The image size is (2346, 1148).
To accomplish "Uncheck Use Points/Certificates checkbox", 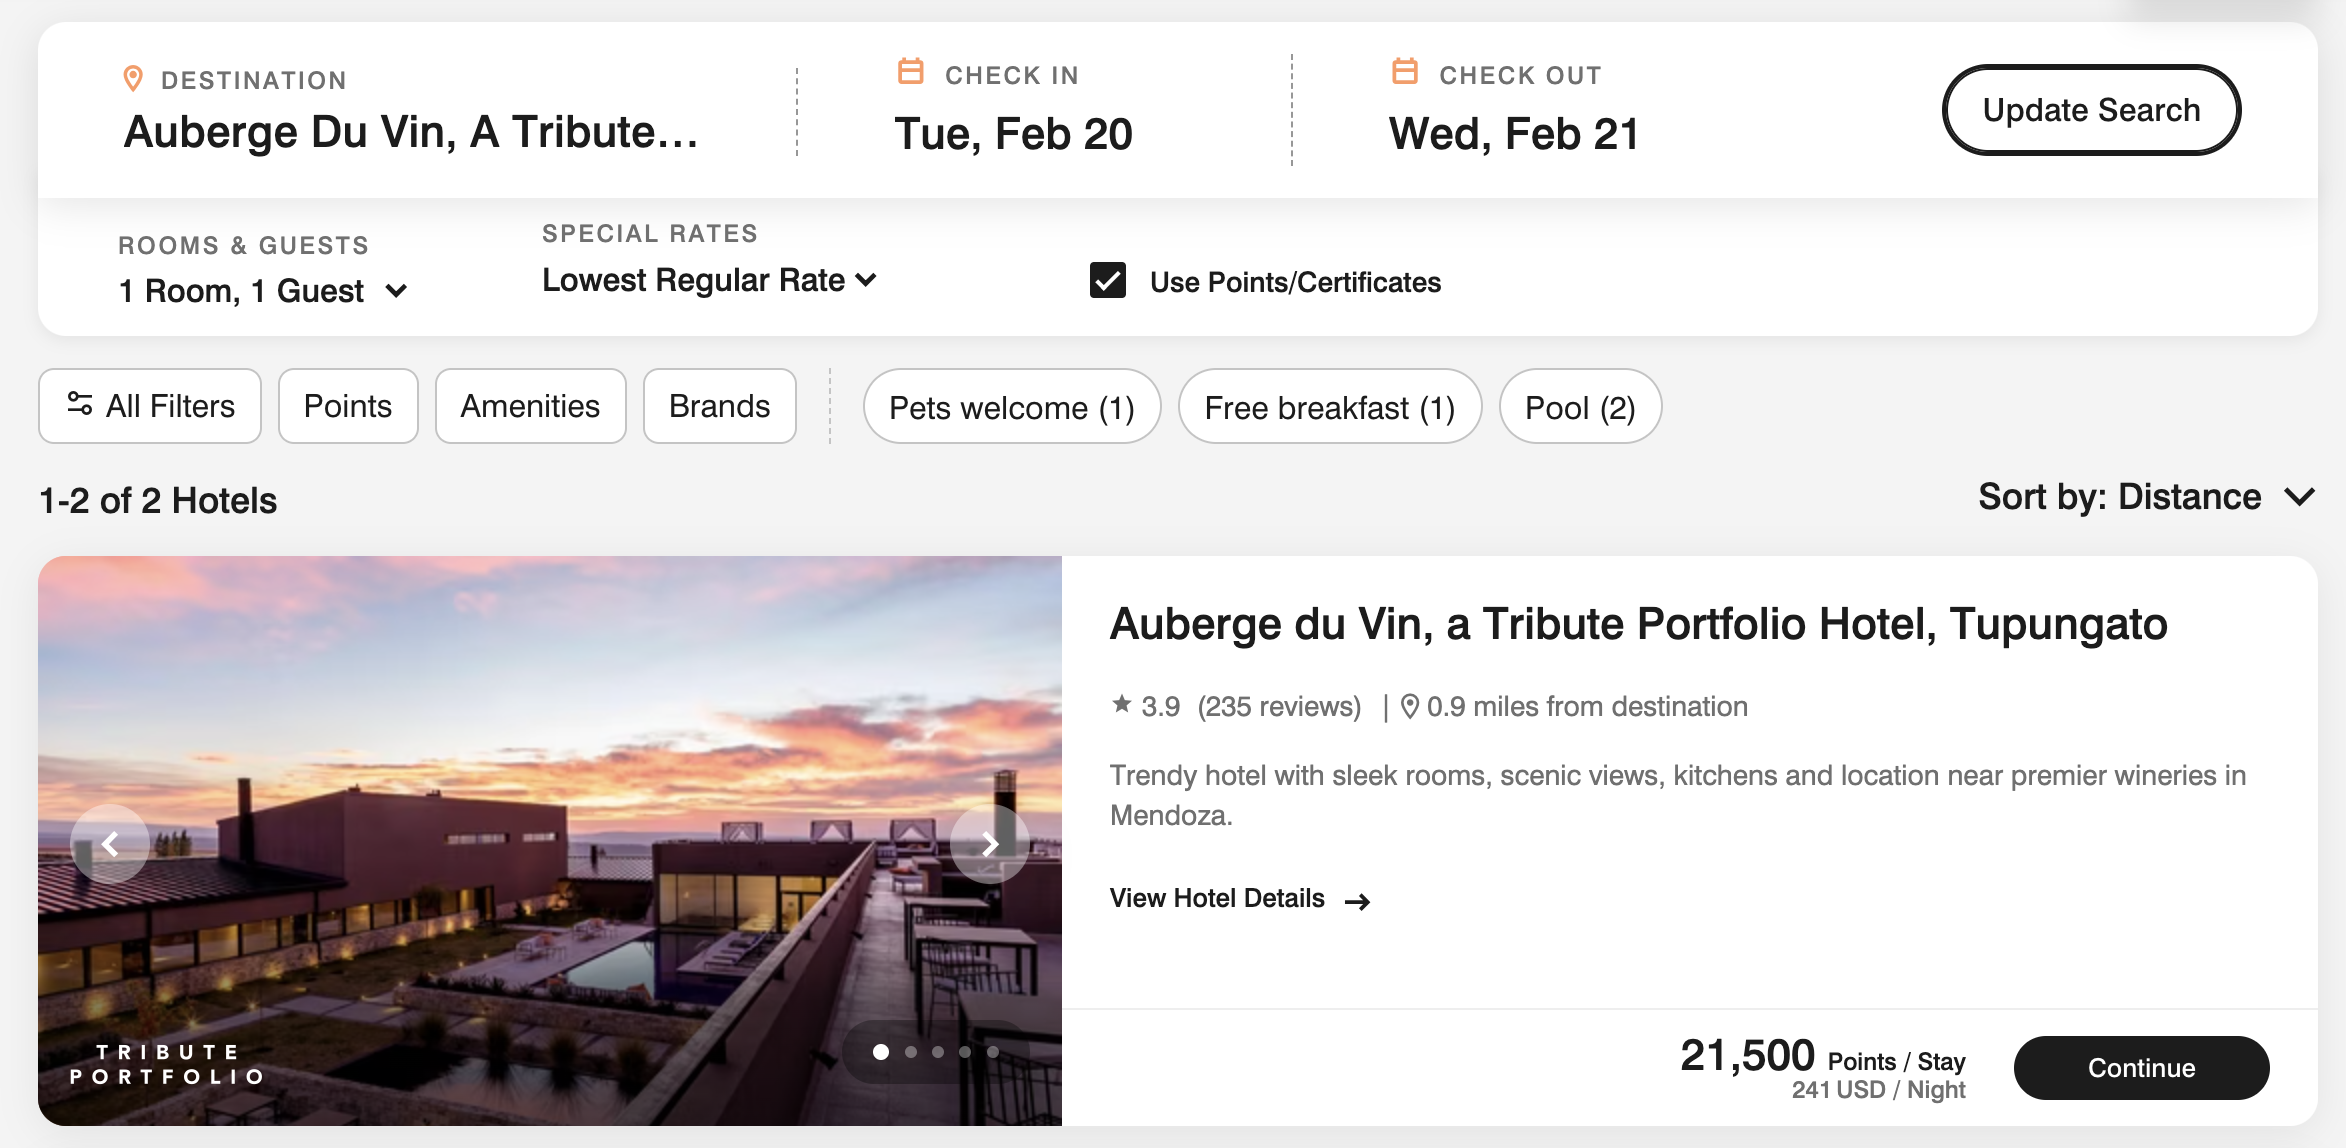I will 1107,281.
